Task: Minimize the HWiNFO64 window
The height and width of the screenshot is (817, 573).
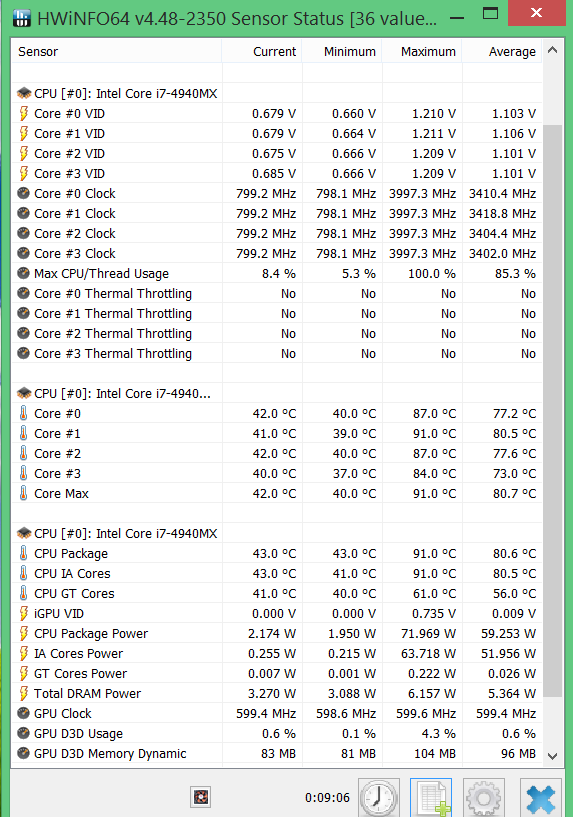Action: tap(457, 17)
